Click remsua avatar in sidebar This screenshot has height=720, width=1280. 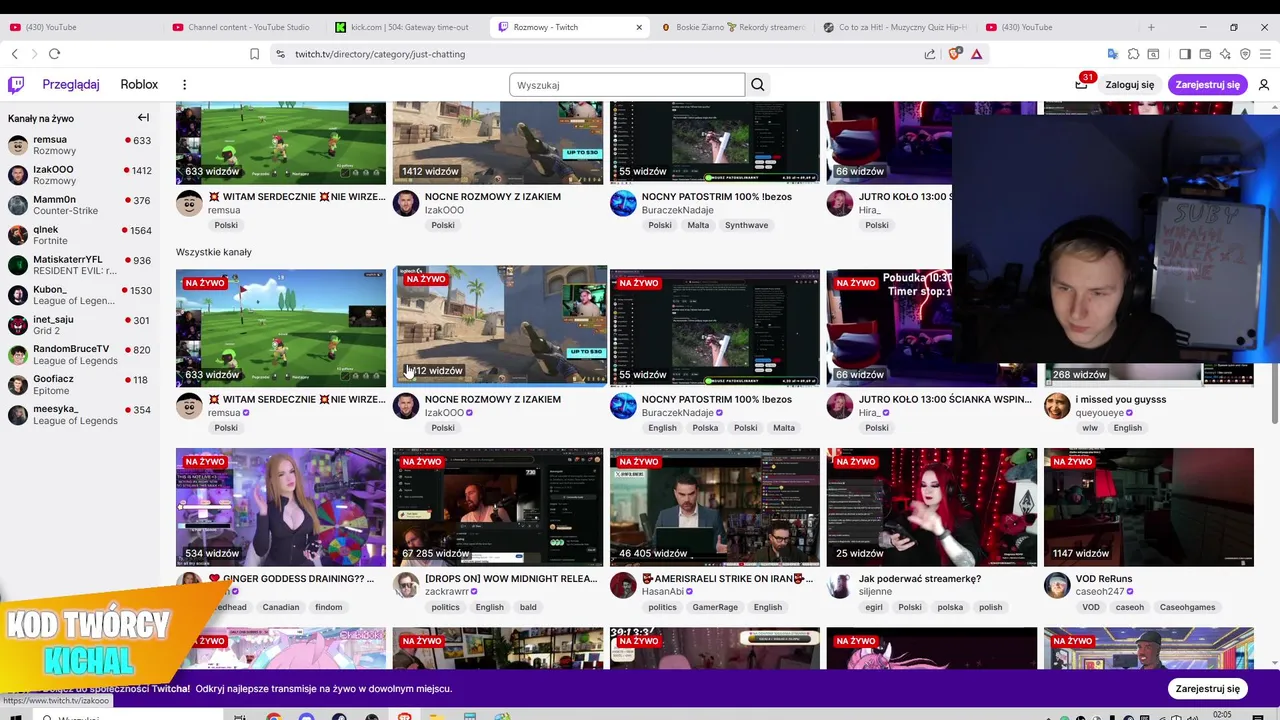tap(17, 145)
